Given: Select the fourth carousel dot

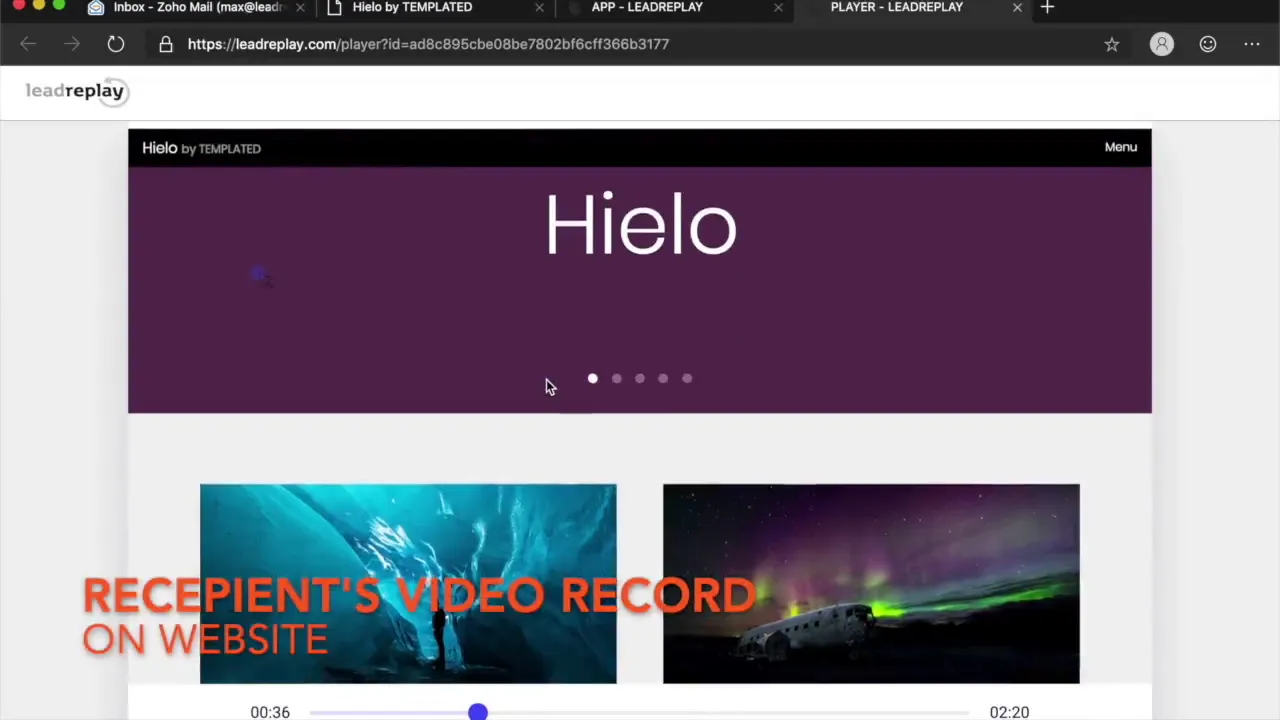Looking at the screenshot, I should coord(663,378).
